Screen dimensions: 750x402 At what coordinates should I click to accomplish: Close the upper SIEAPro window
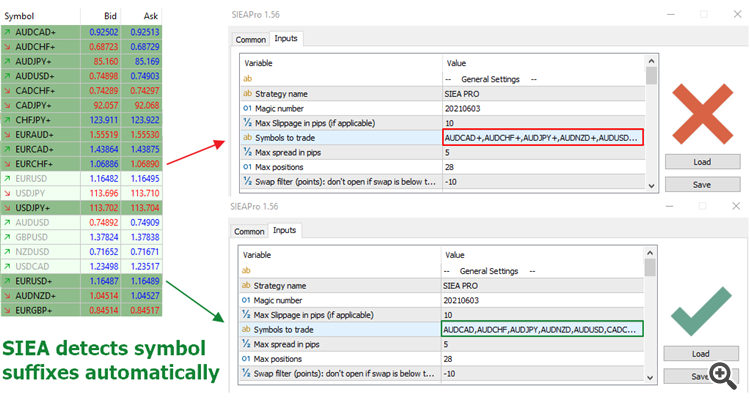pyautogui.click(x=737, y=14)
